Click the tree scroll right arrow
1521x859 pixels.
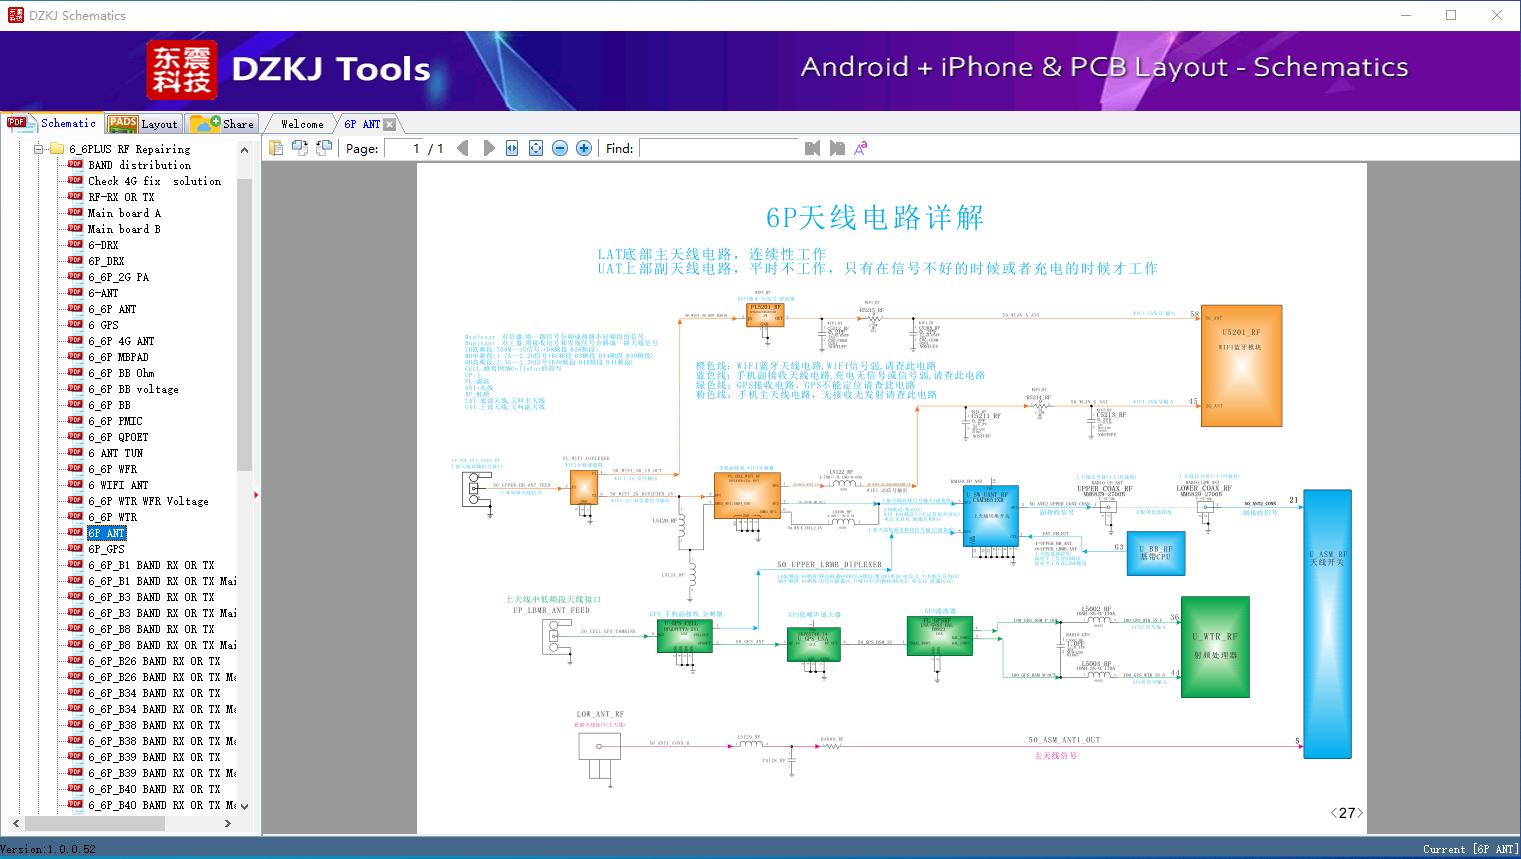click(228, 823)
